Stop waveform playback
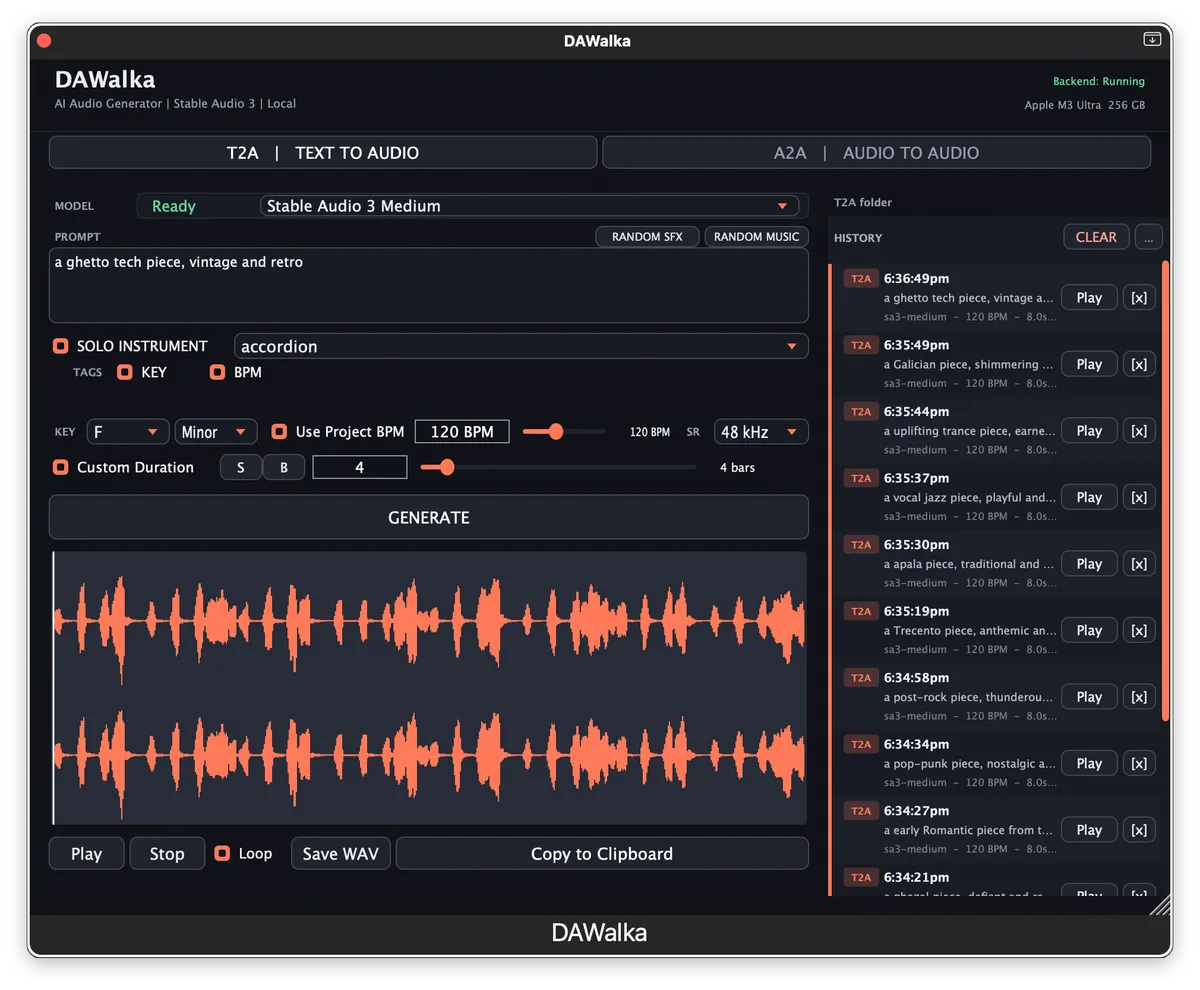 point(167,853)
